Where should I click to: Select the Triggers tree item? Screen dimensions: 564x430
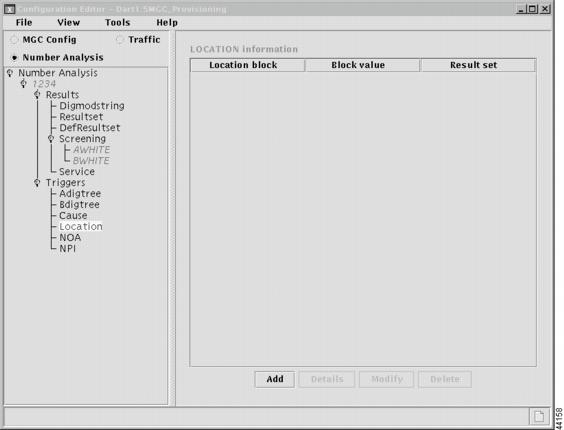pos(65,183)
